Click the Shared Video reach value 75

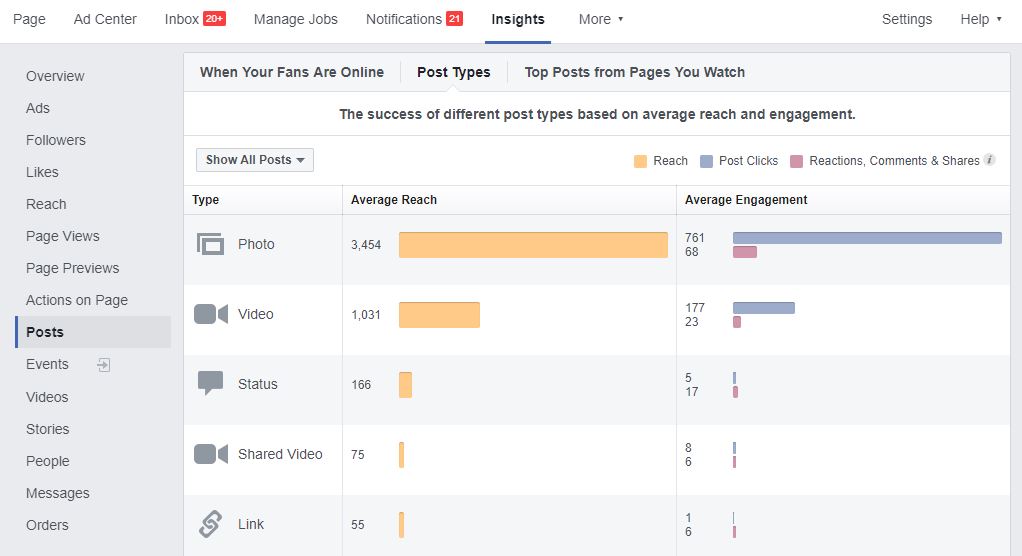tap(358, 455)
